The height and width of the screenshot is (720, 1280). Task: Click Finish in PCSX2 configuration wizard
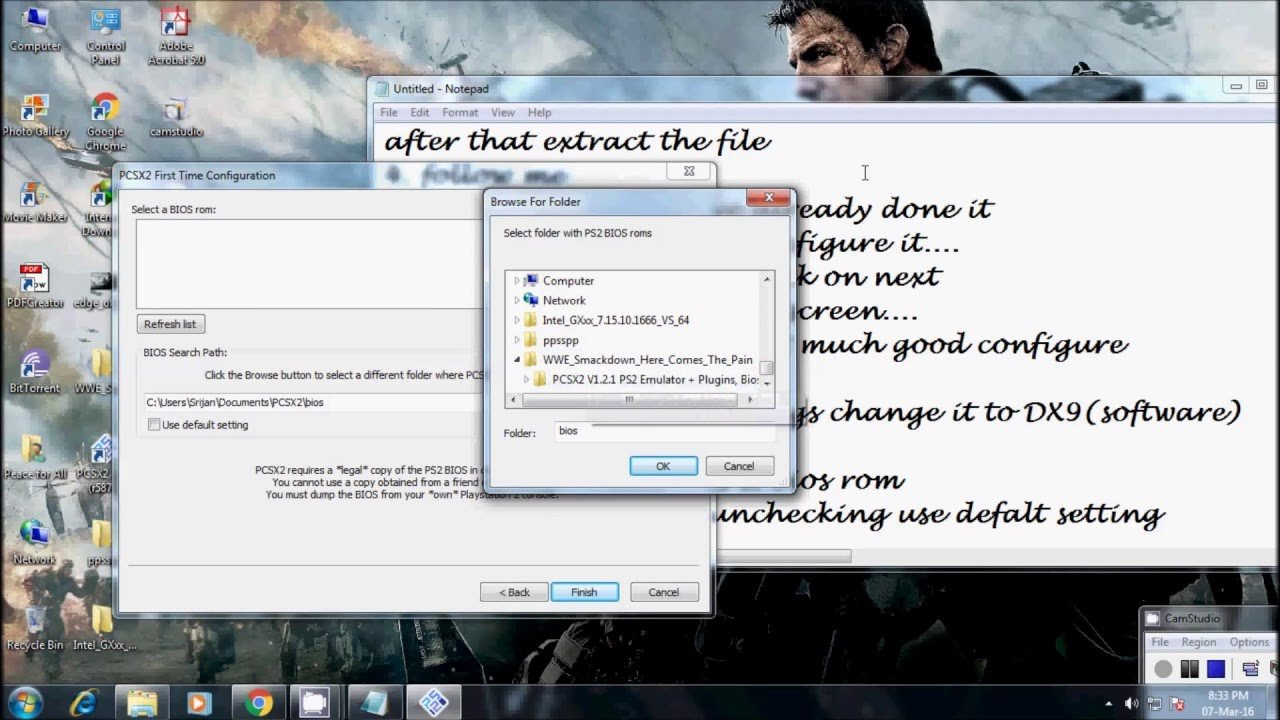584,592
